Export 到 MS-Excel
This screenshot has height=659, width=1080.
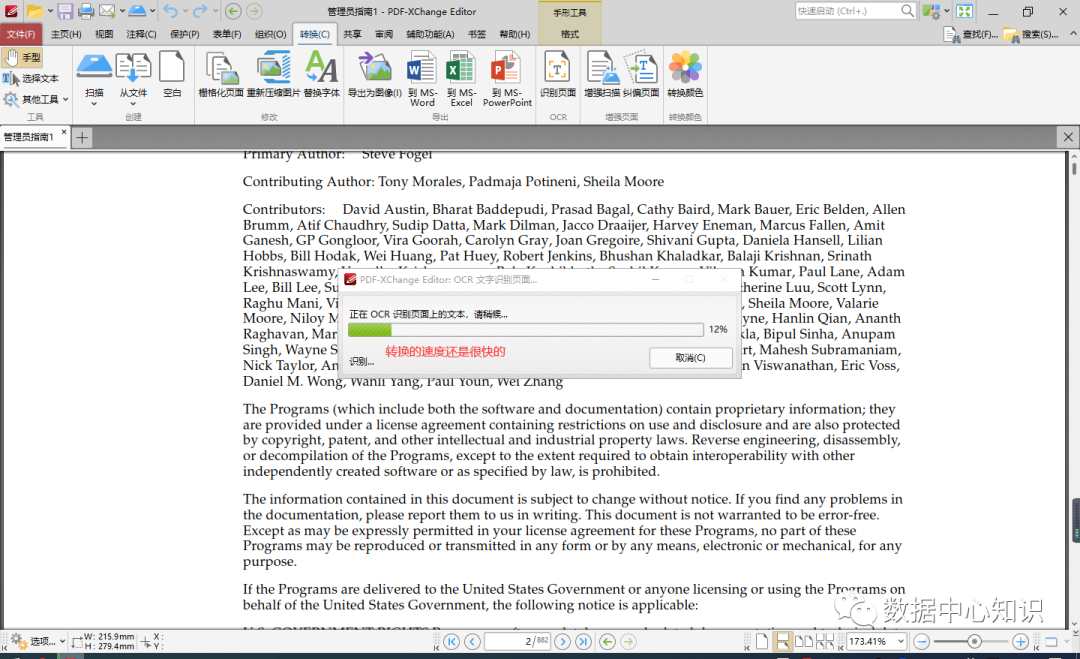[461, 79]
